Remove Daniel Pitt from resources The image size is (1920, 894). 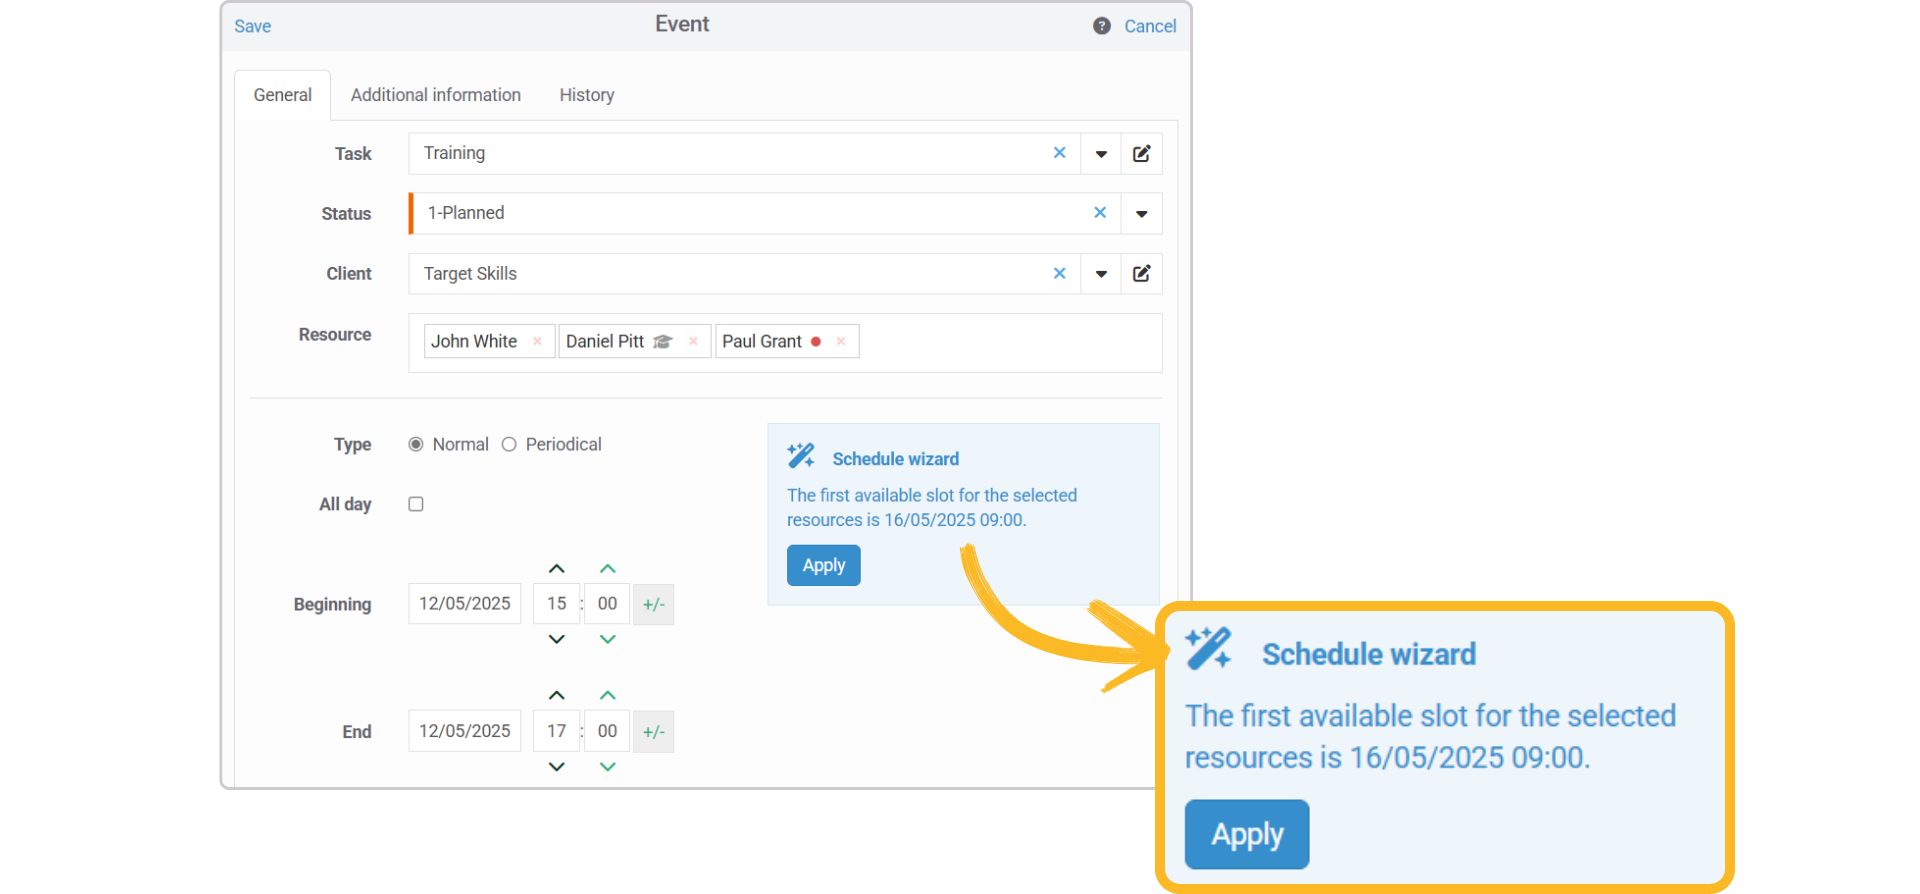693,341
